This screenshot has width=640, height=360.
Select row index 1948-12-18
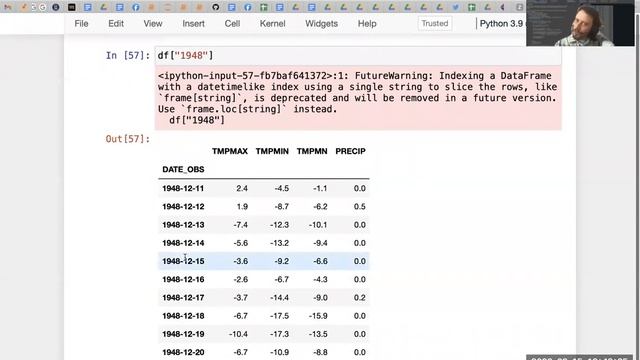(183, 316)
